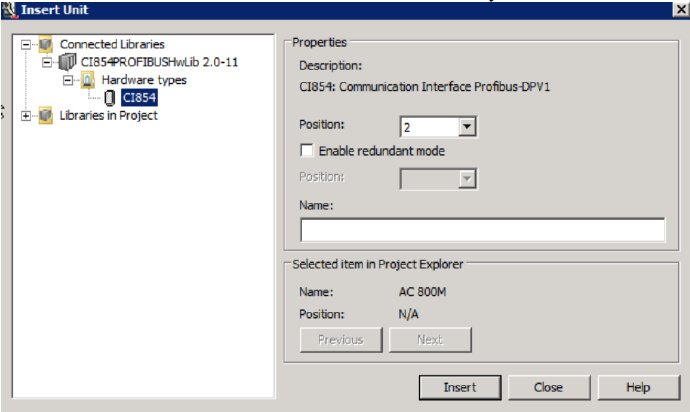The image size is (690, 412).
Task: Enable redundant mode checkbox
Action: point(307,151)
